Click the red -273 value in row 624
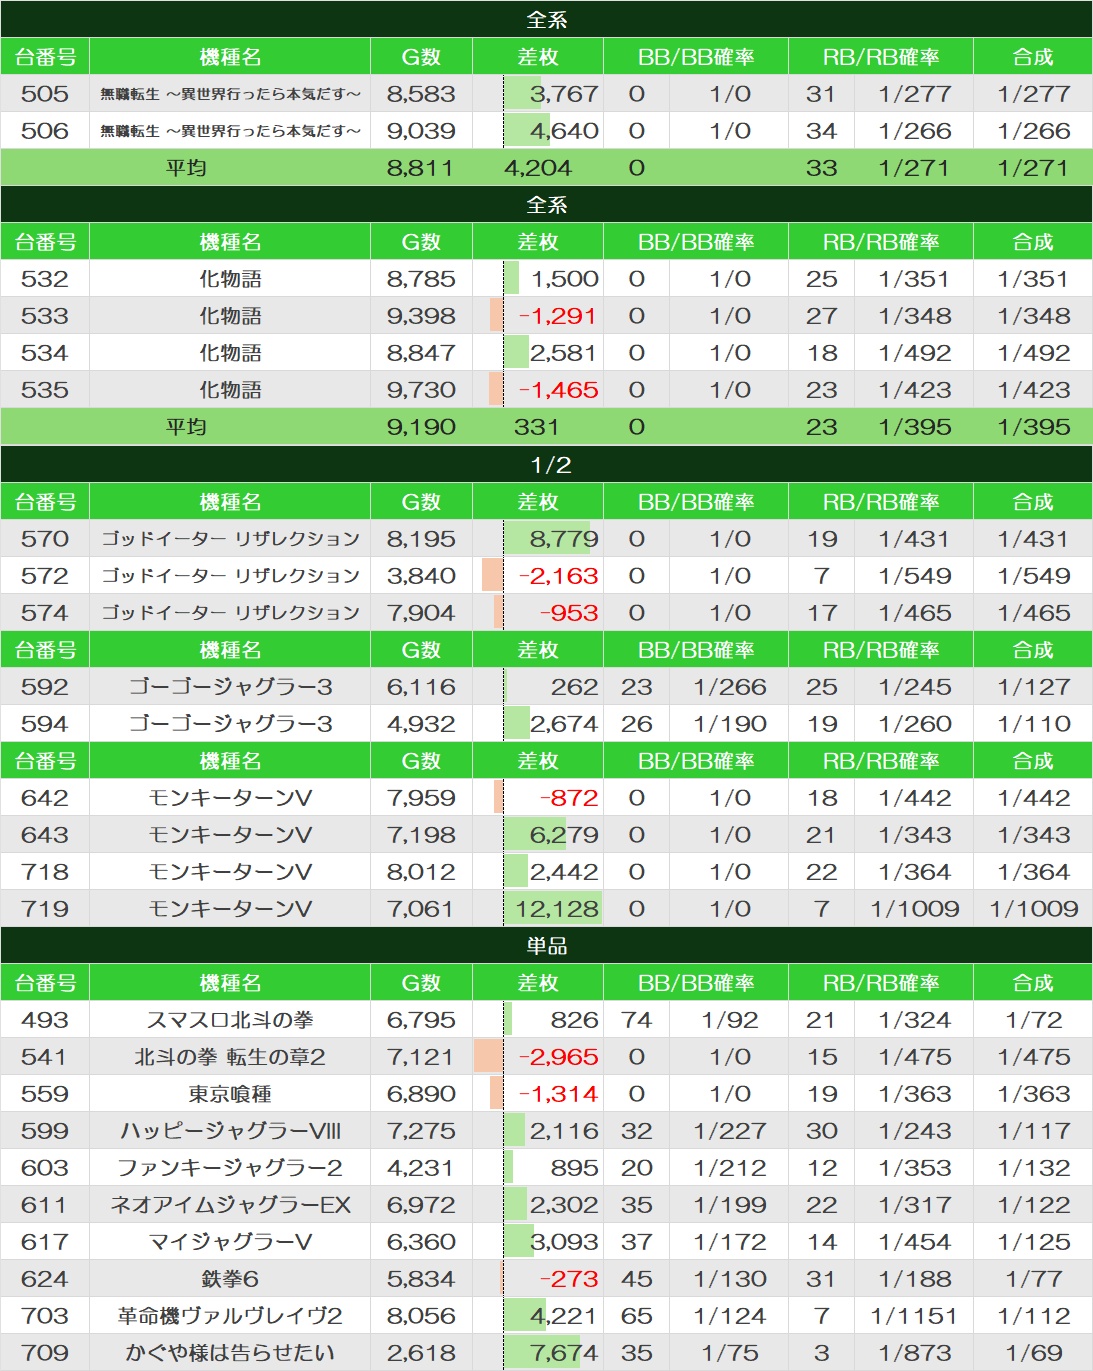 tap(569, 1279)
